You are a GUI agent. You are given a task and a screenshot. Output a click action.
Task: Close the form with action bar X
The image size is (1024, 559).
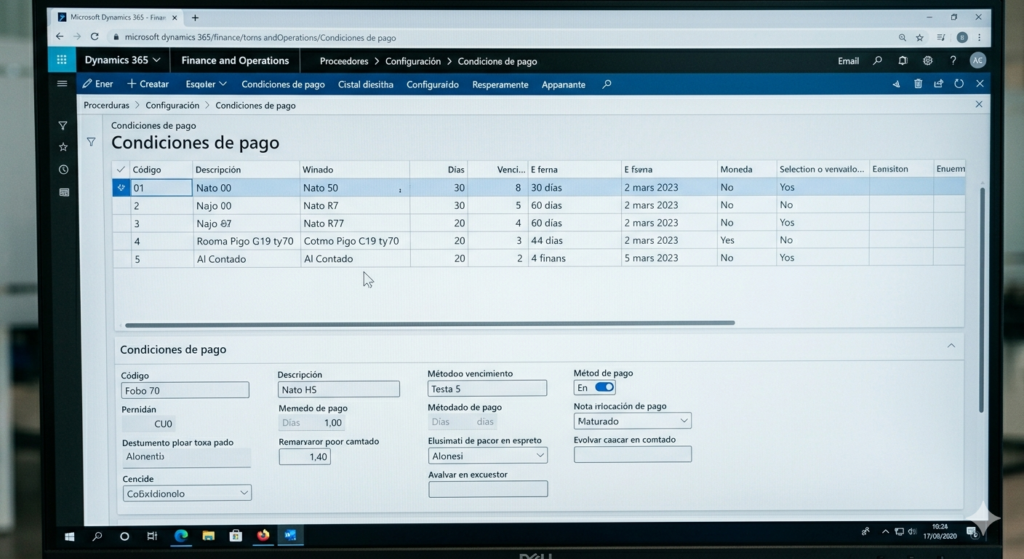[x=980, y=84]
